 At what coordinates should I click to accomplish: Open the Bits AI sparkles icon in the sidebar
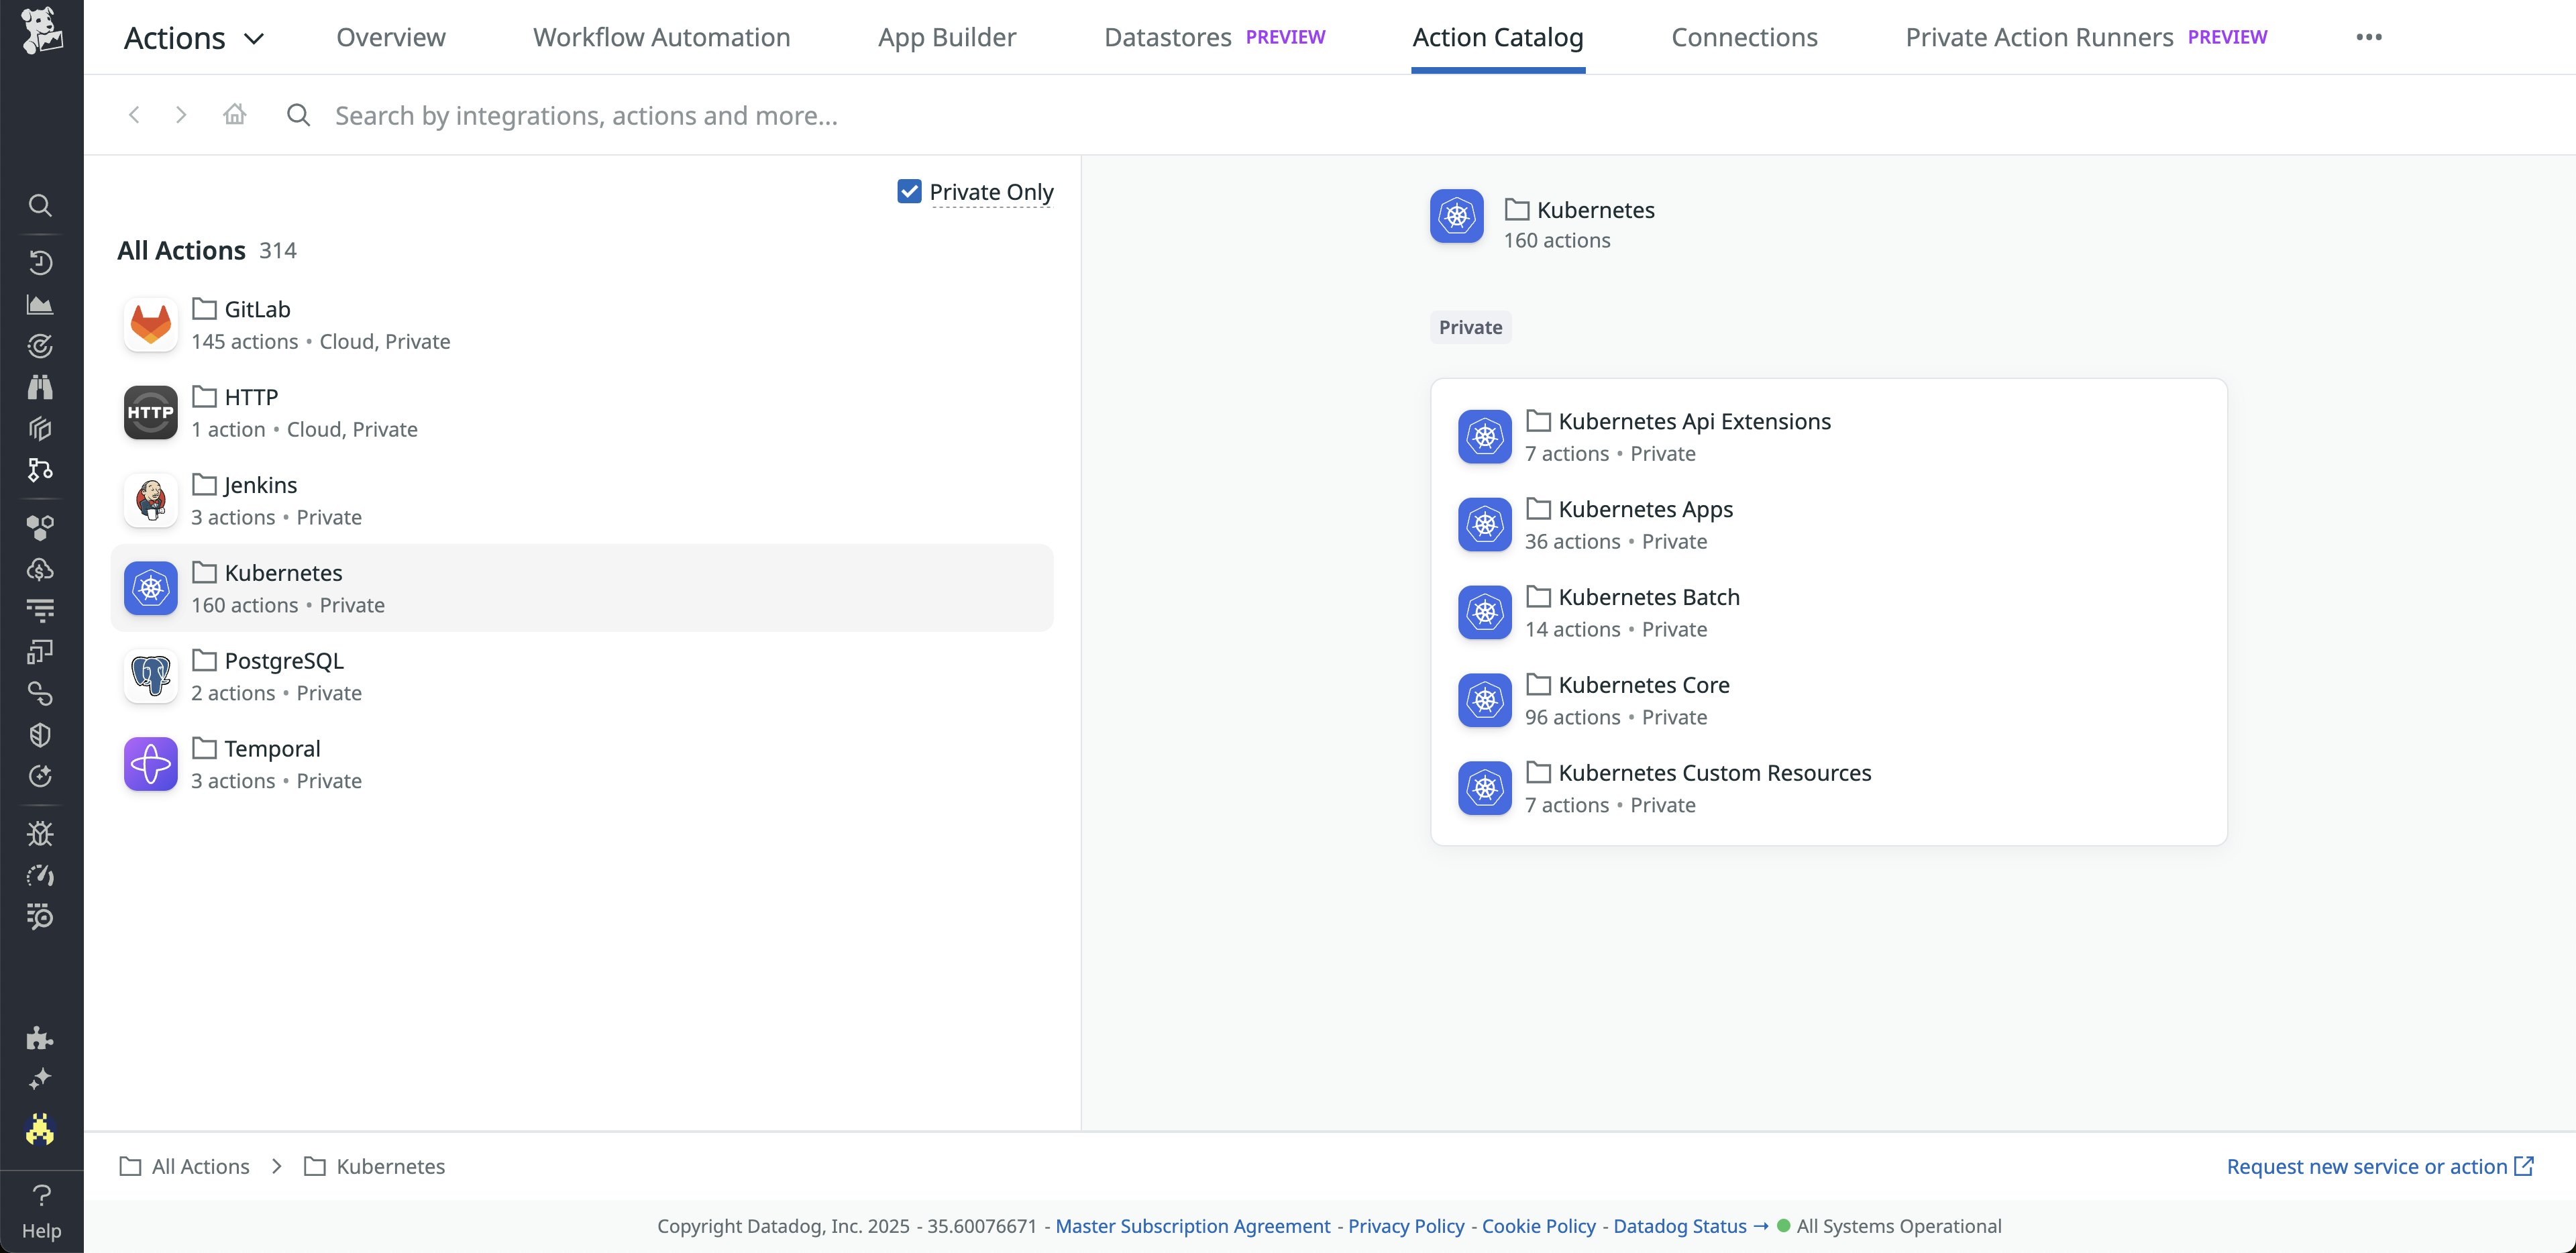click(40, 1079)
